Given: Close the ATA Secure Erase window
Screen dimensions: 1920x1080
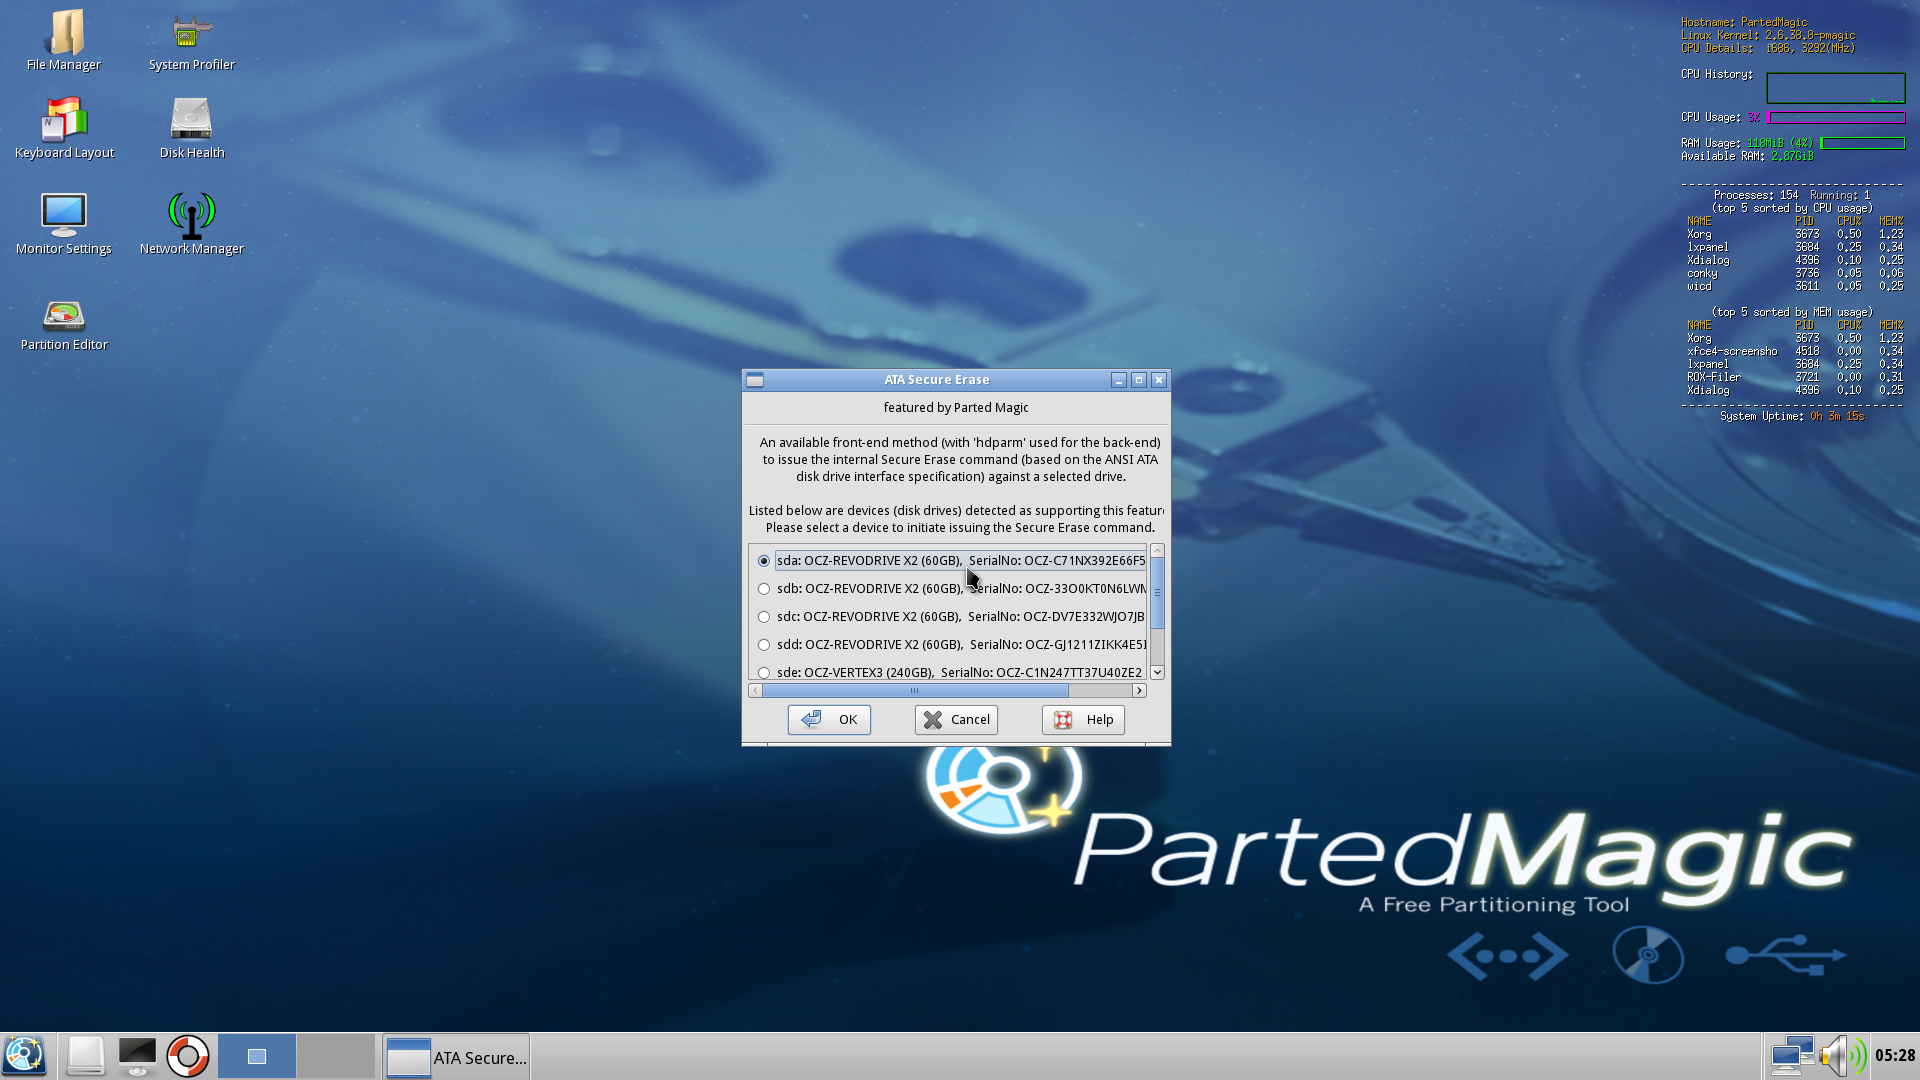Looking at the screenshot, I should [1159, 380].
